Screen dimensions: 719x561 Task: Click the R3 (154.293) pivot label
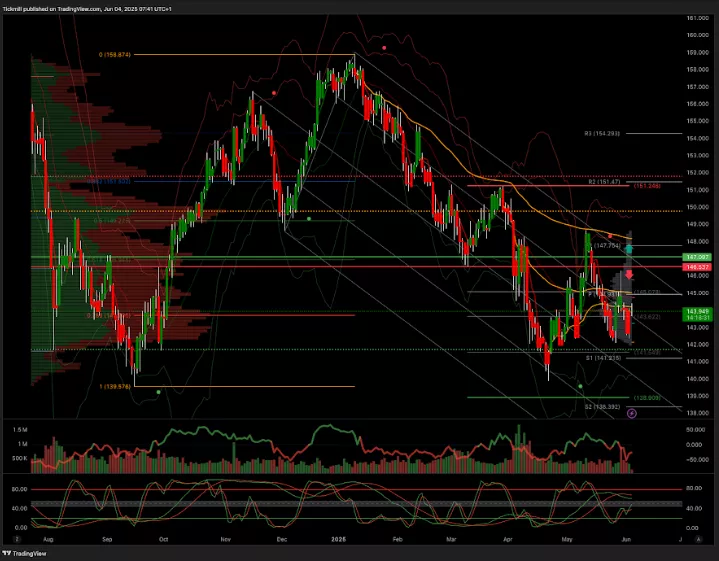603,133
